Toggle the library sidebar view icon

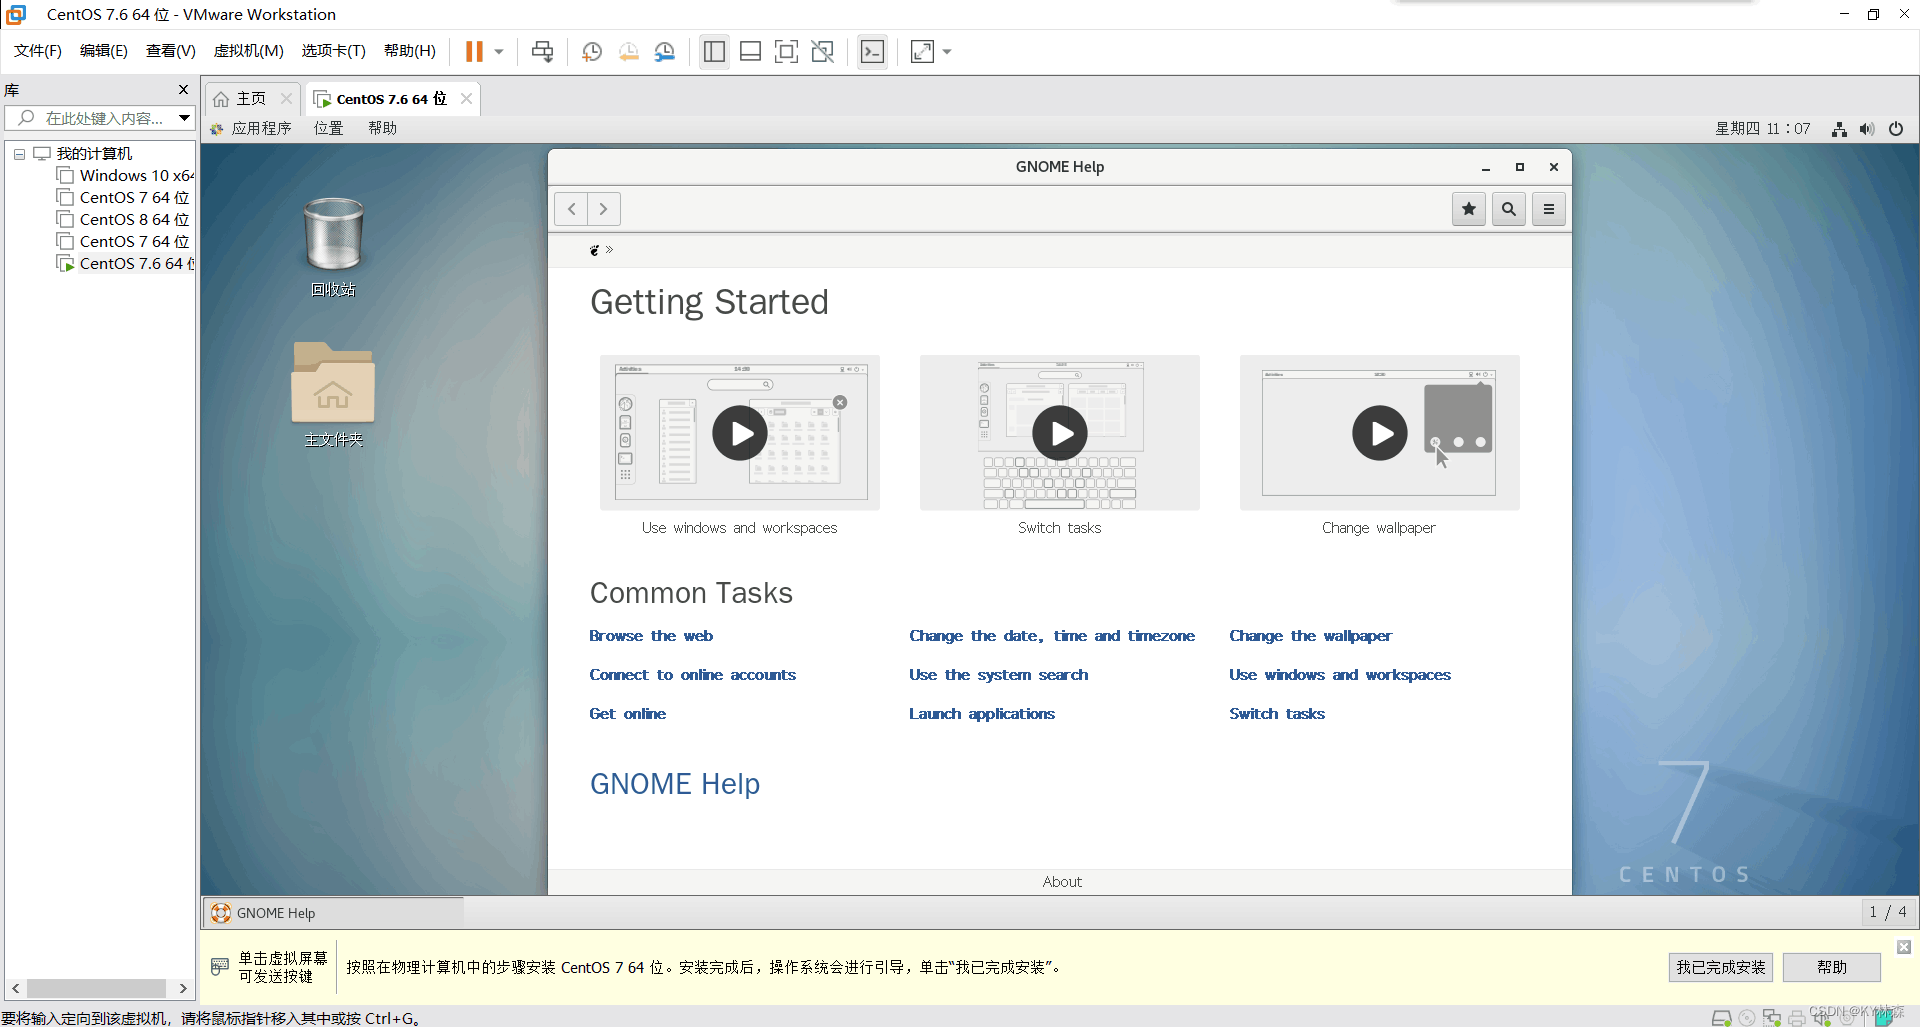point(714,51)
